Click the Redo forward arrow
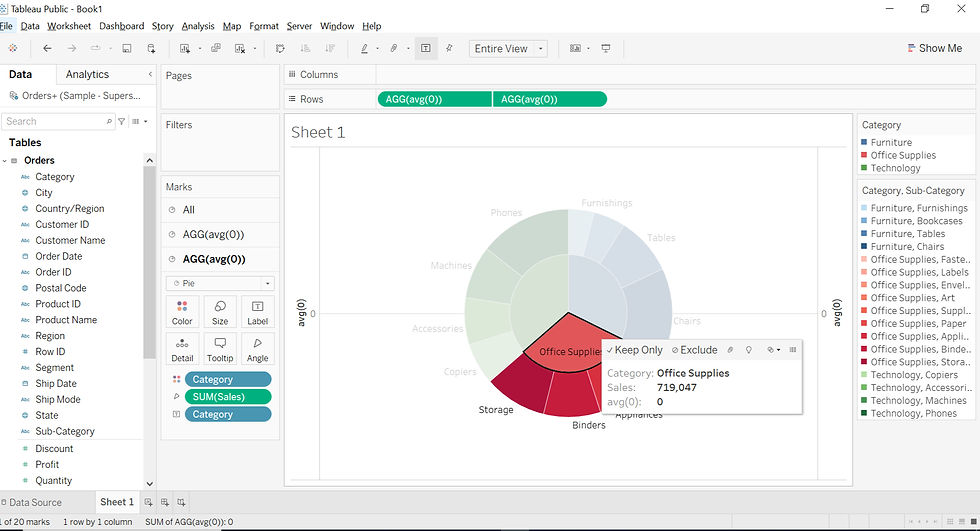Screen dimensions: 980x531 [x=72, y=48]
